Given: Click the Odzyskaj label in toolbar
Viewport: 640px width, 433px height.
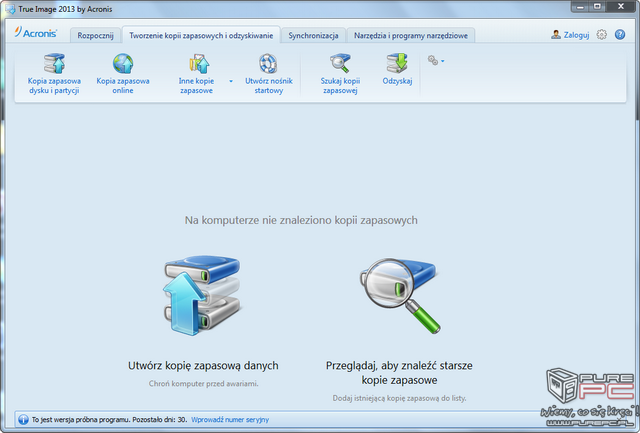Looking at the screenshot, I should pos(397,81).
